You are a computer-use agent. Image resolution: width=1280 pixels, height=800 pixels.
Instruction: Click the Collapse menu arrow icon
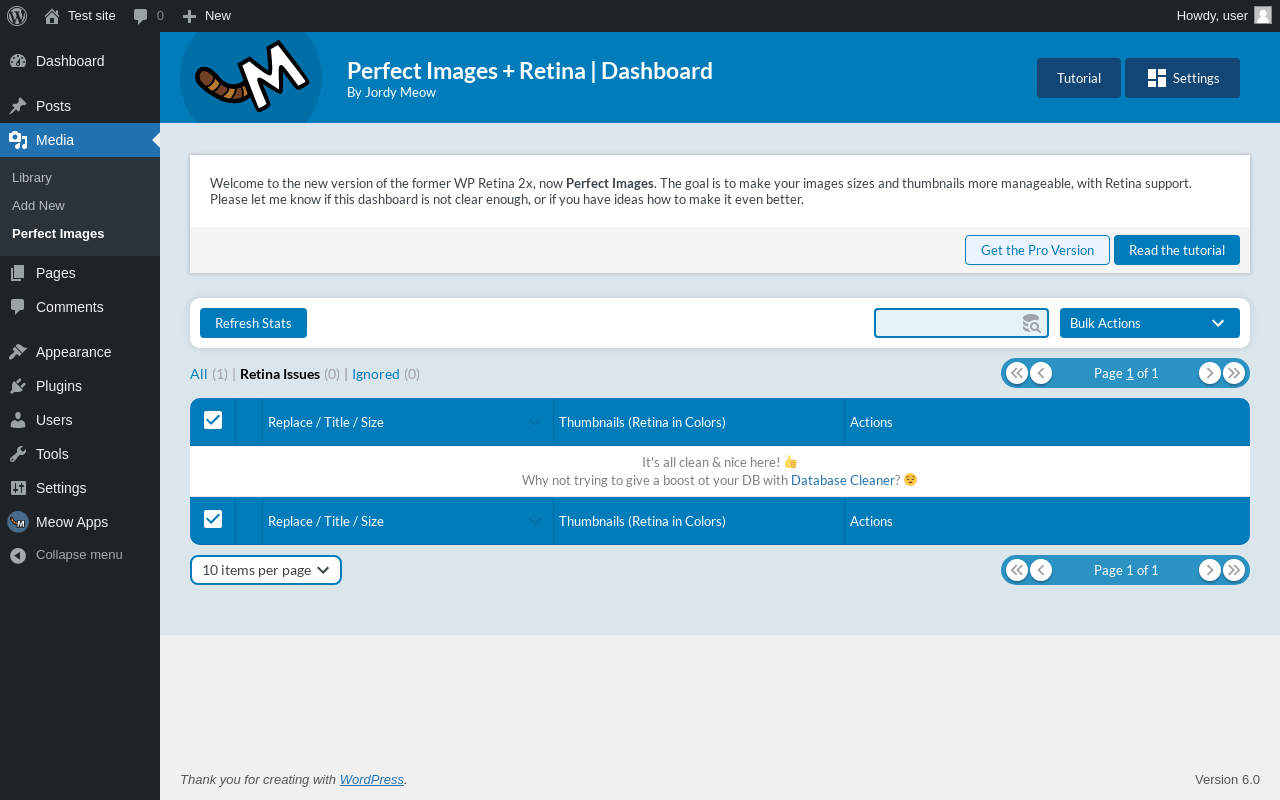[x=18, y=555]
